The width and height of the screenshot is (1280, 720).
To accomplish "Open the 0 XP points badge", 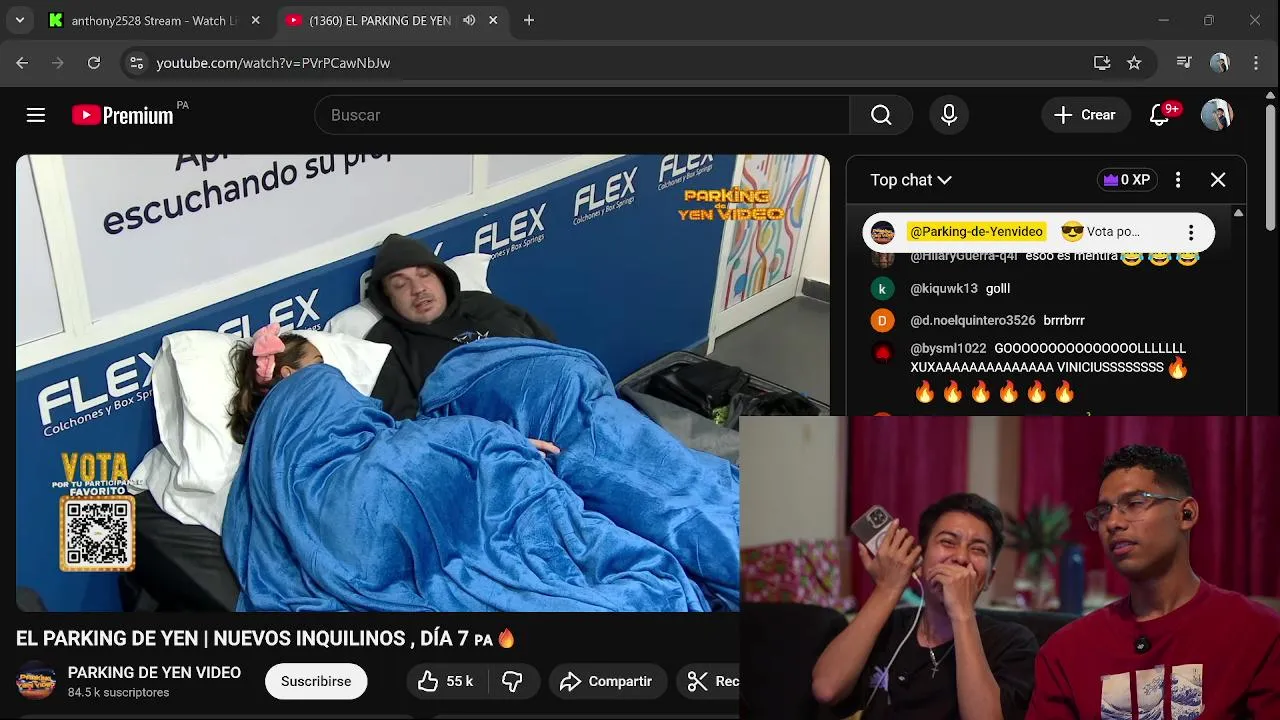I will point(1127,180).
